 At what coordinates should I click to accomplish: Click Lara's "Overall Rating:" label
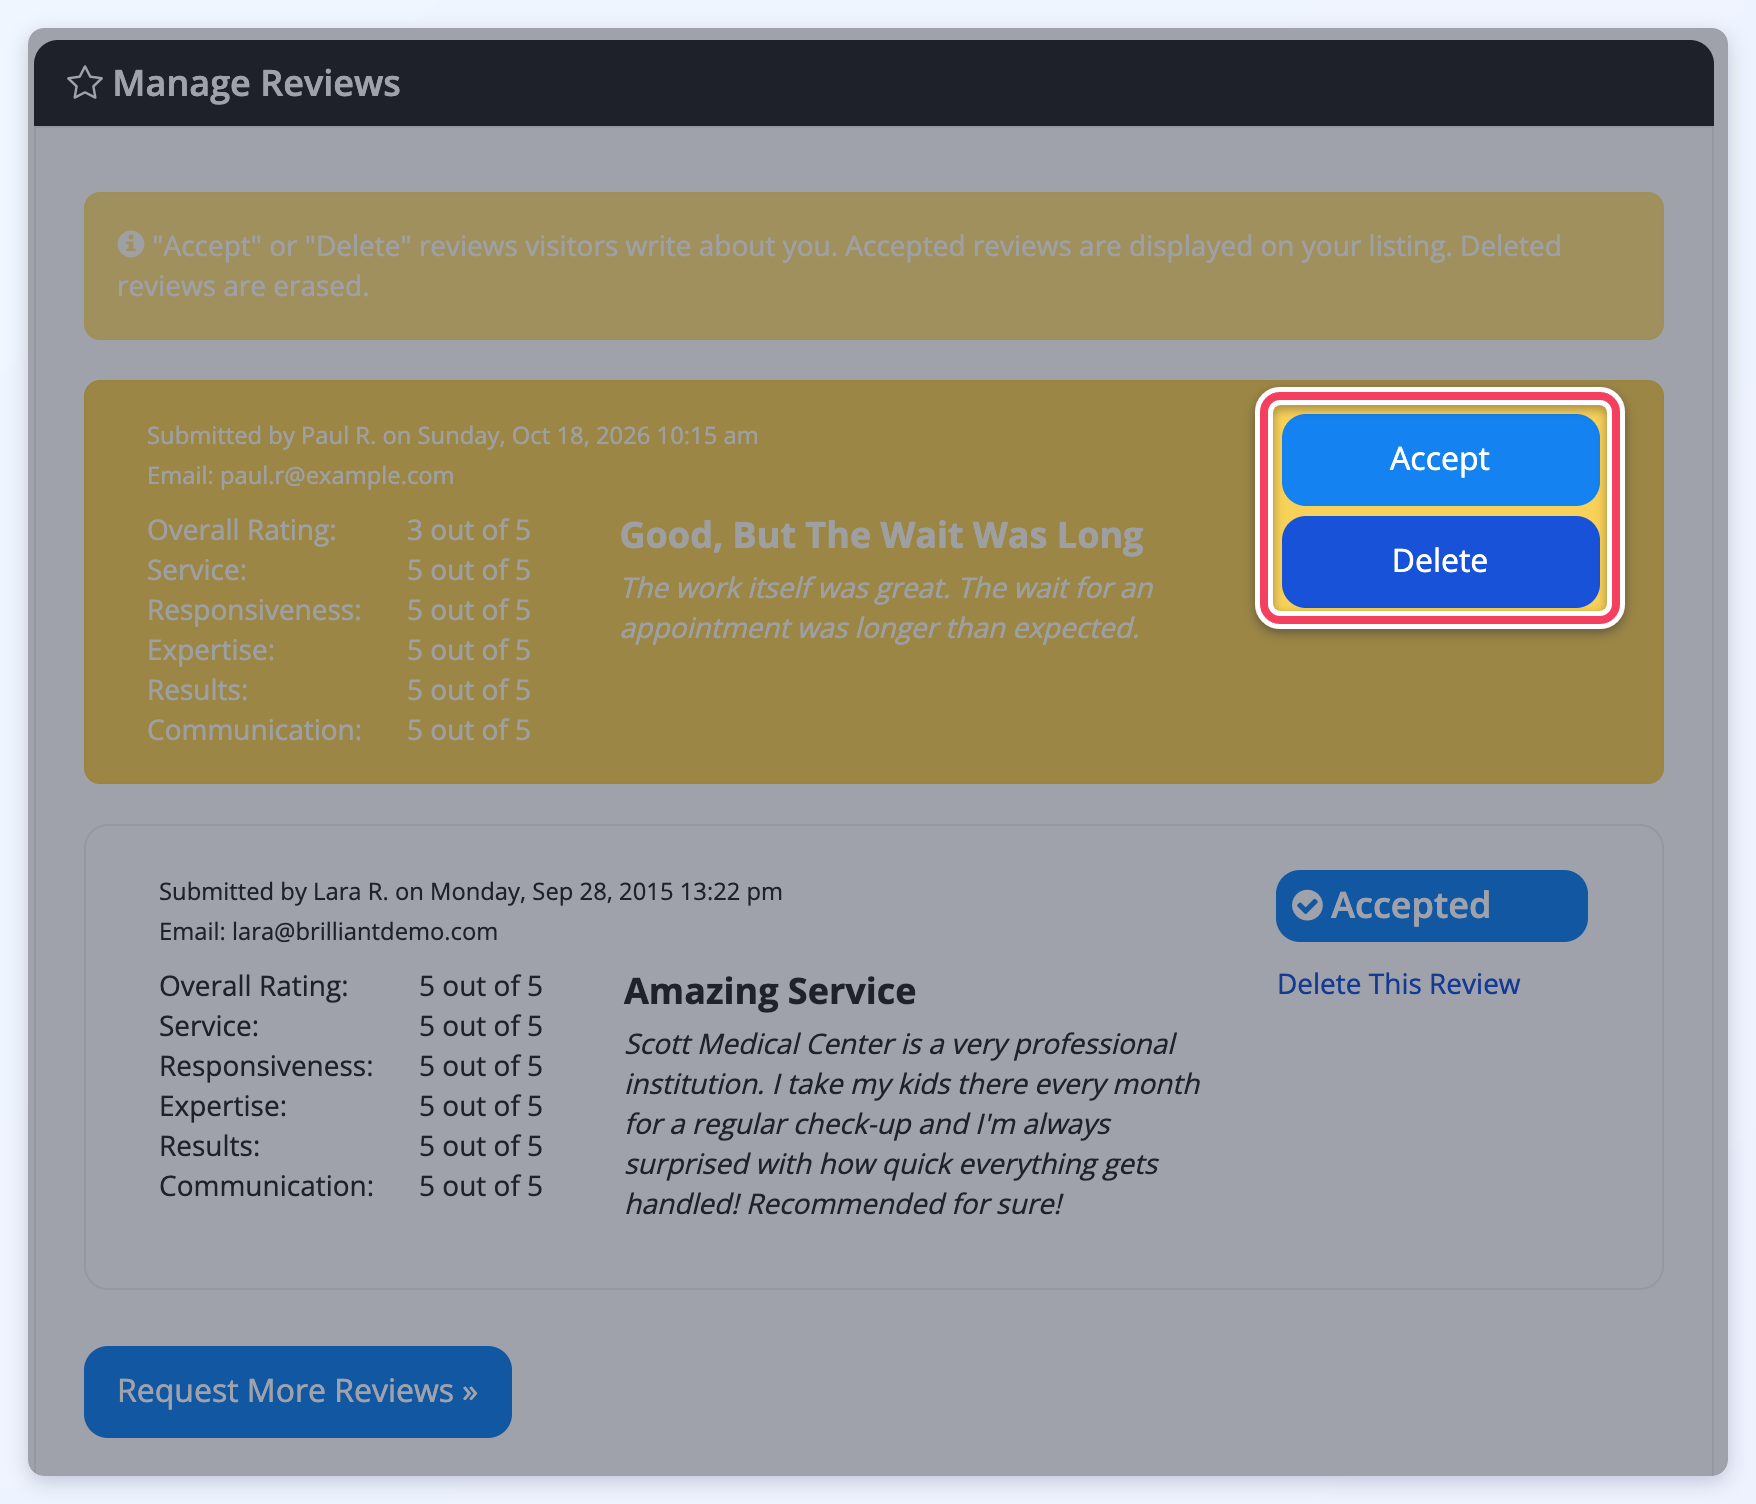254,986
